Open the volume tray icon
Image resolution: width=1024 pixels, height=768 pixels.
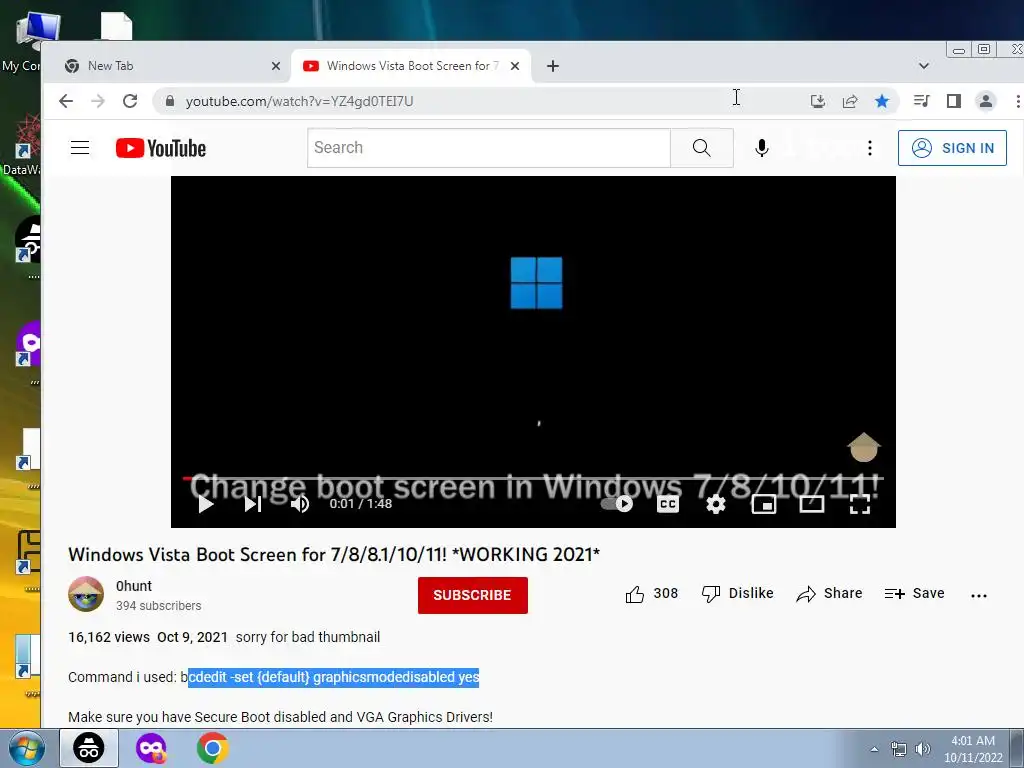(923, 749)
